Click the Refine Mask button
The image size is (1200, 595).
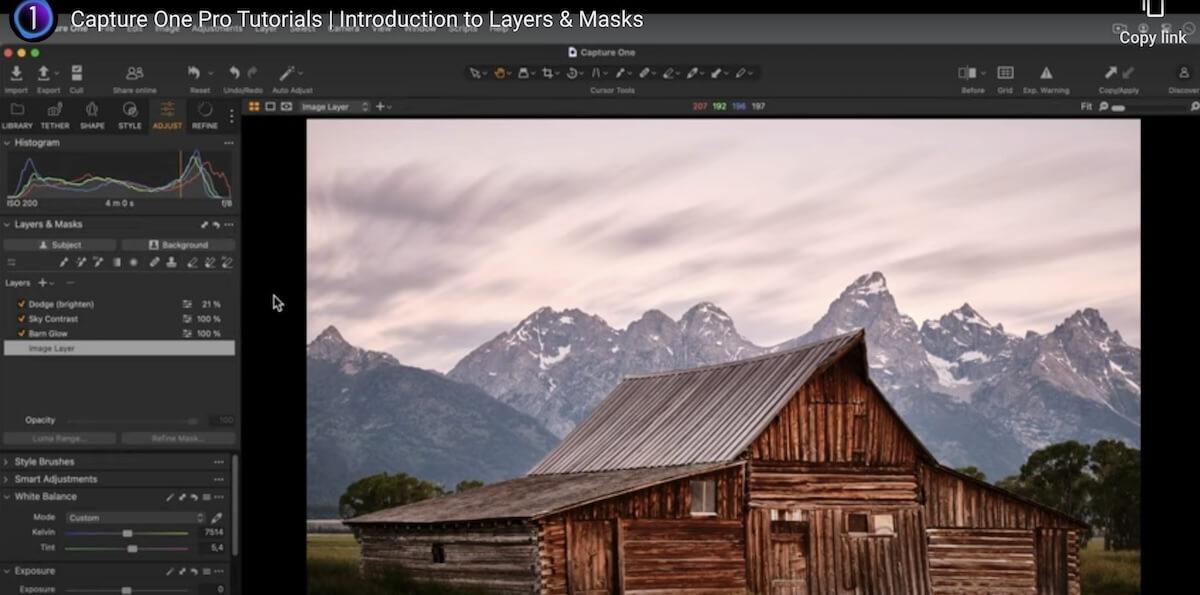178,438
